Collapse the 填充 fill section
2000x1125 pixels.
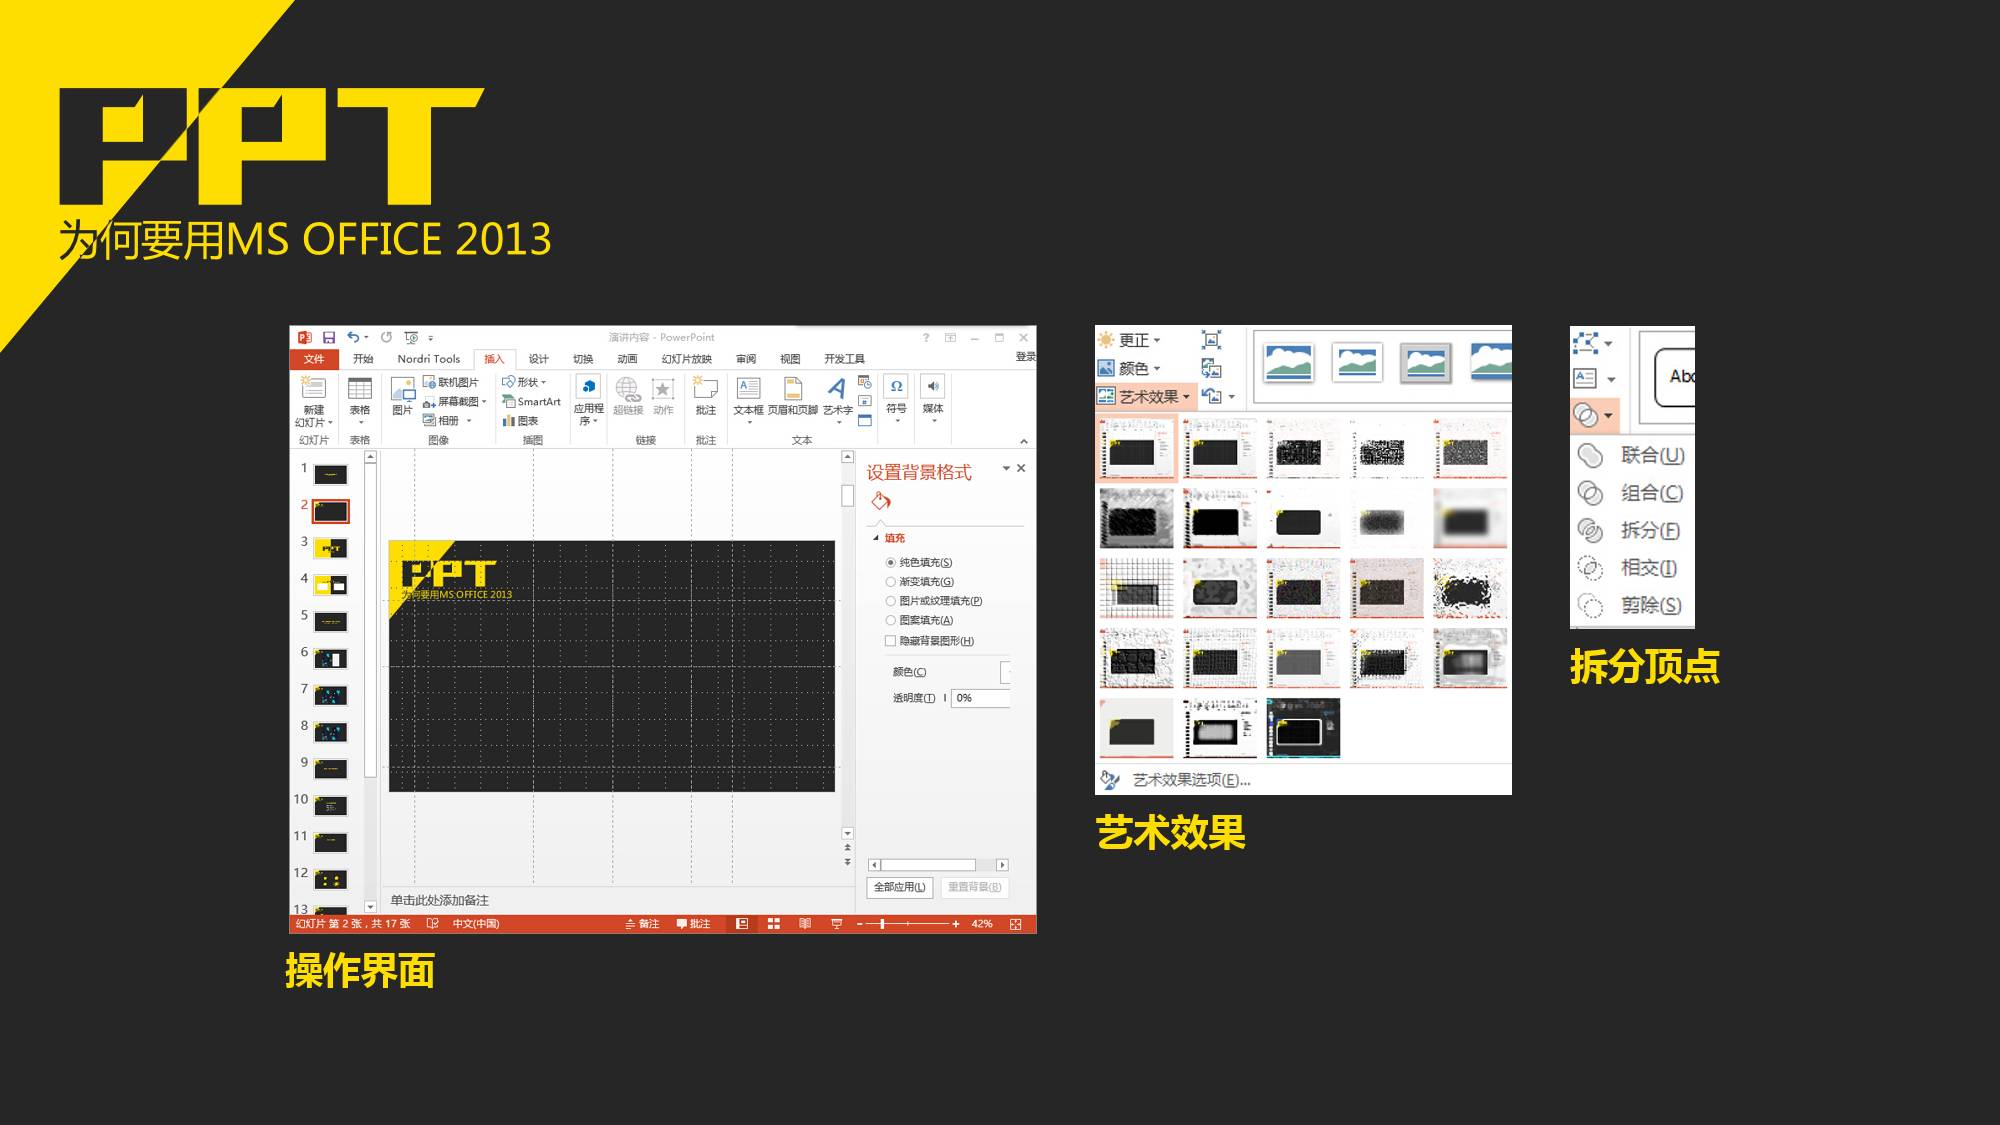[877, 538]
